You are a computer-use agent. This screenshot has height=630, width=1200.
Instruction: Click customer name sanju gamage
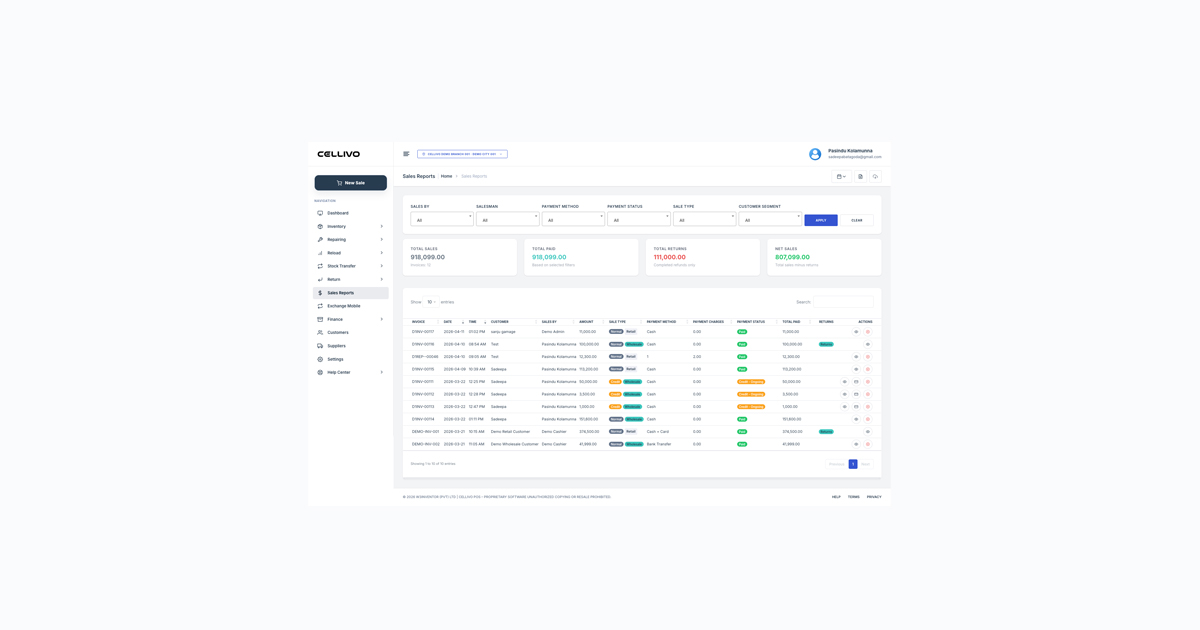point(503,332)
